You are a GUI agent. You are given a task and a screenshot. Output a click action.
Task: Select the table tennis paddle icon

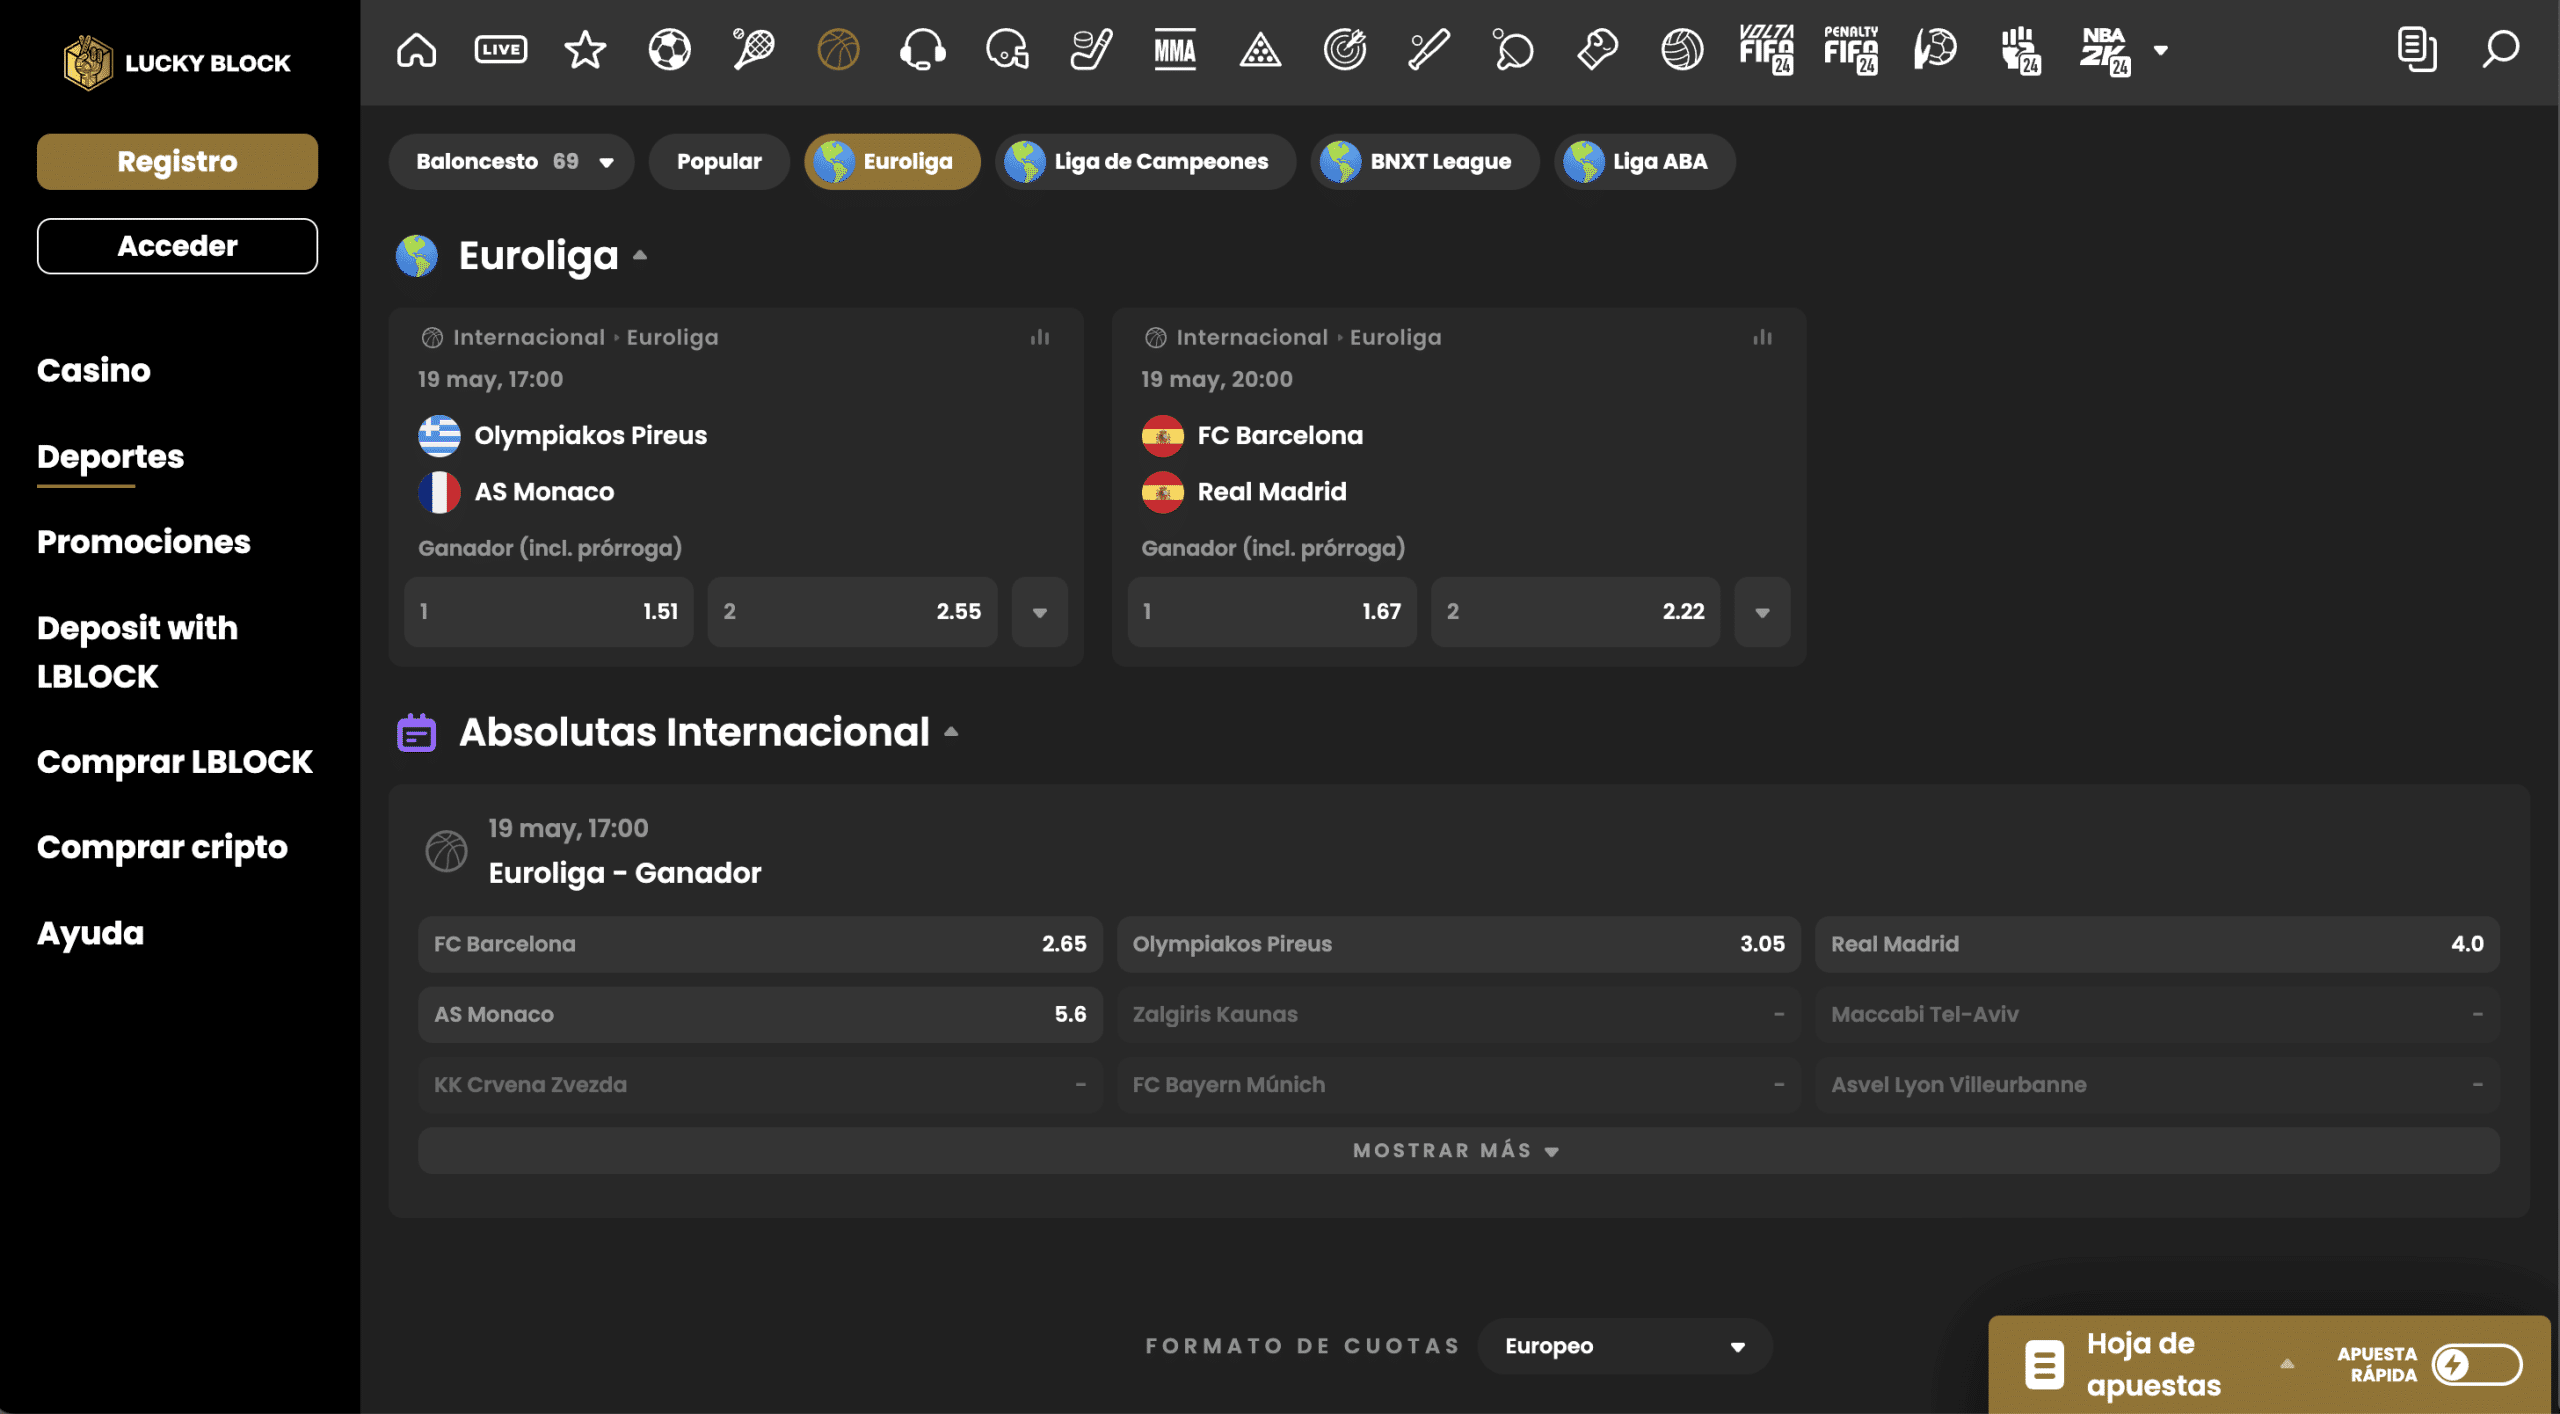coord(1513,49)
